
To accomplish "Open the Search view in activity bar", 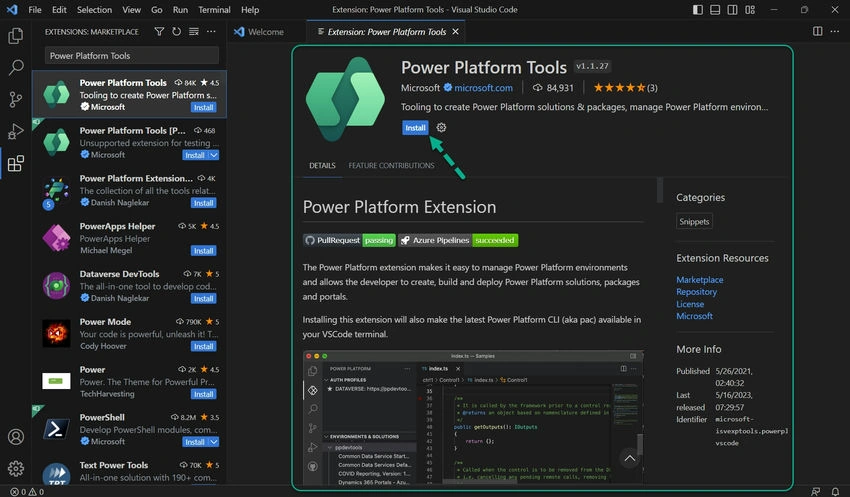I will 16,67.
